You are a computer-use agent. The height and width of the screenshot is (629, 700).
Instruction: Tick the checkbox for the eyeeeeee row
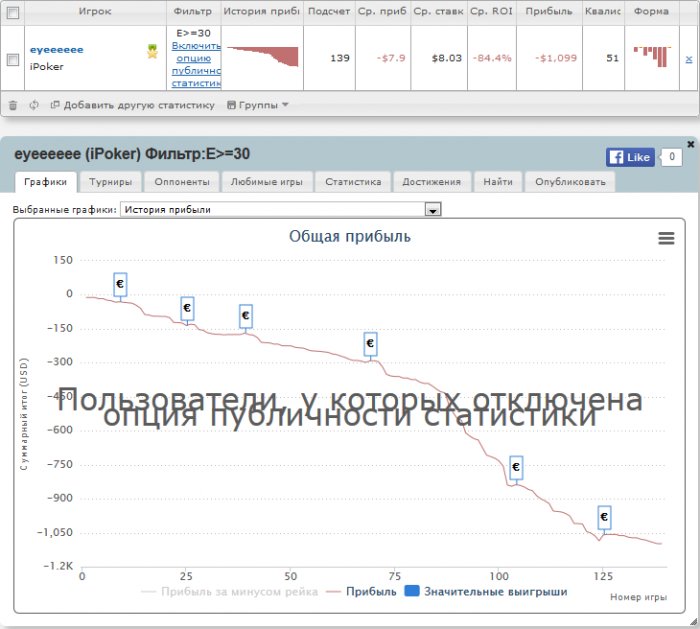[13, 59]
